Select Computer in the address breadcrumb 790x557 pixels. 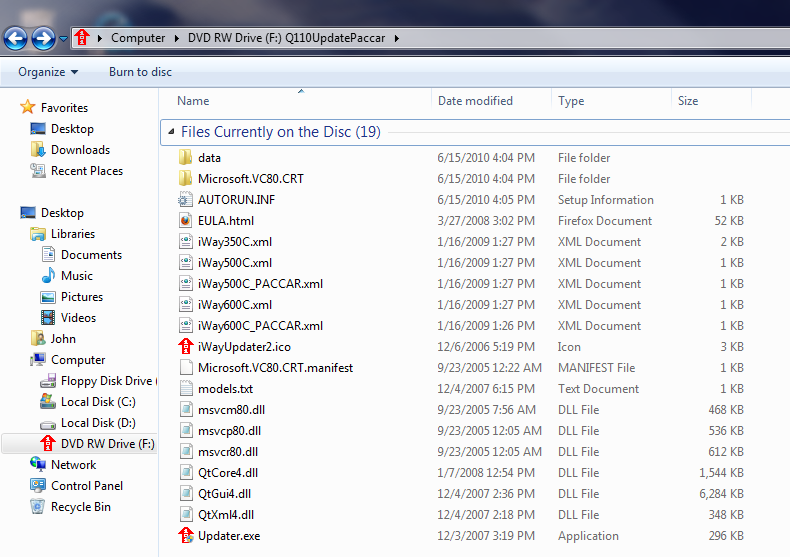pyautogui.click(x=138, y=38)
